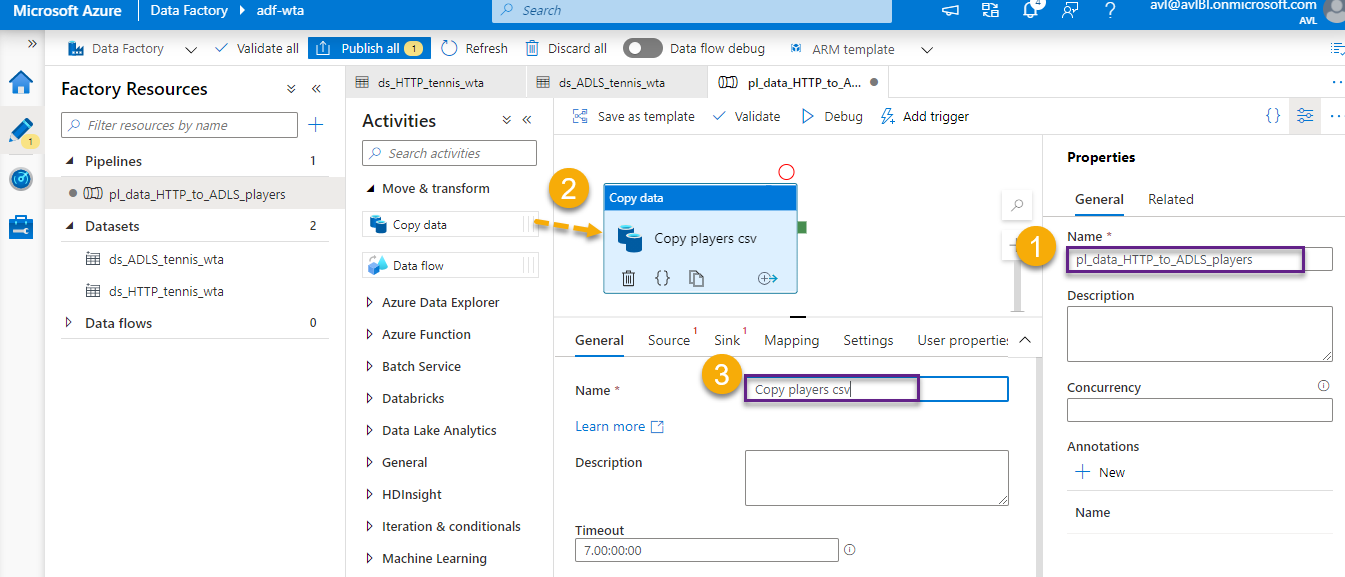Click the help question mark icon

(1110, 11)
